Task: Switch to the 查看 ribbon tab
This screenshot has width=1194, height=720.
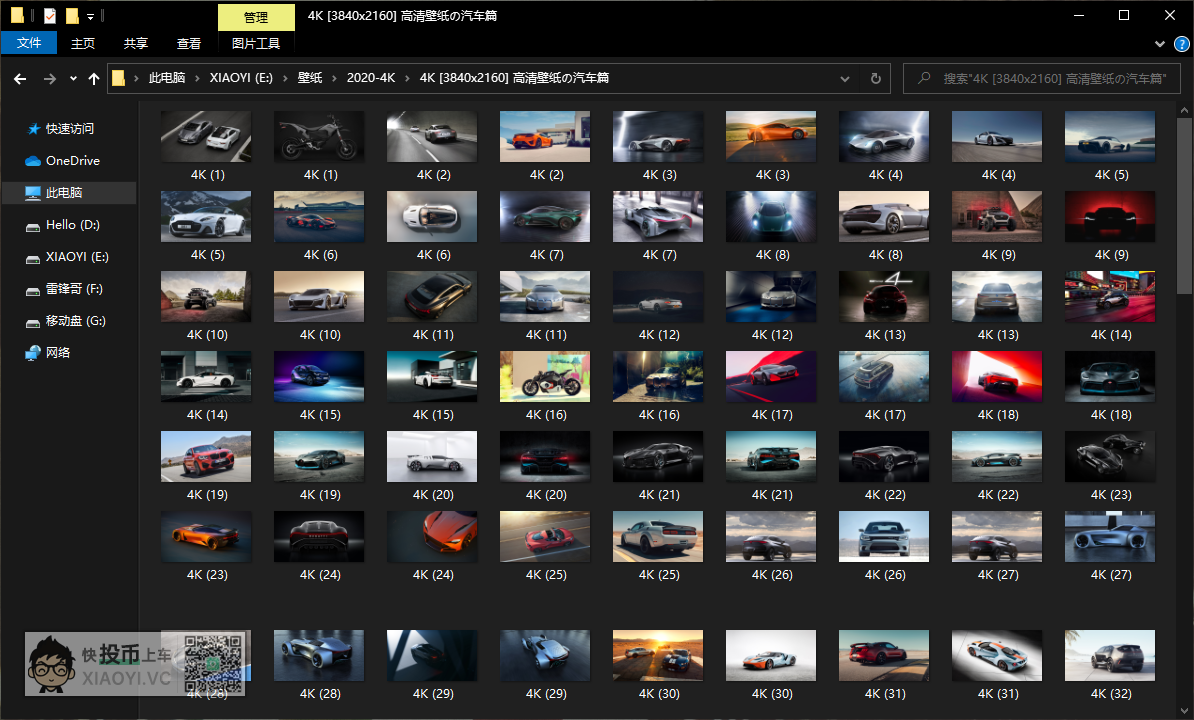Action: [x=189, y=43]
